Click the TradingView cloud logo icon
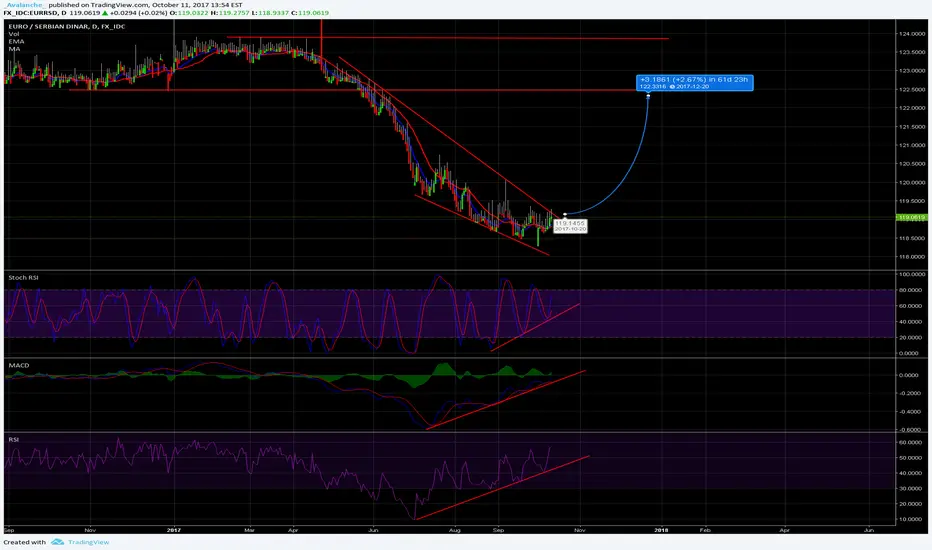 (x=57, y=542)
